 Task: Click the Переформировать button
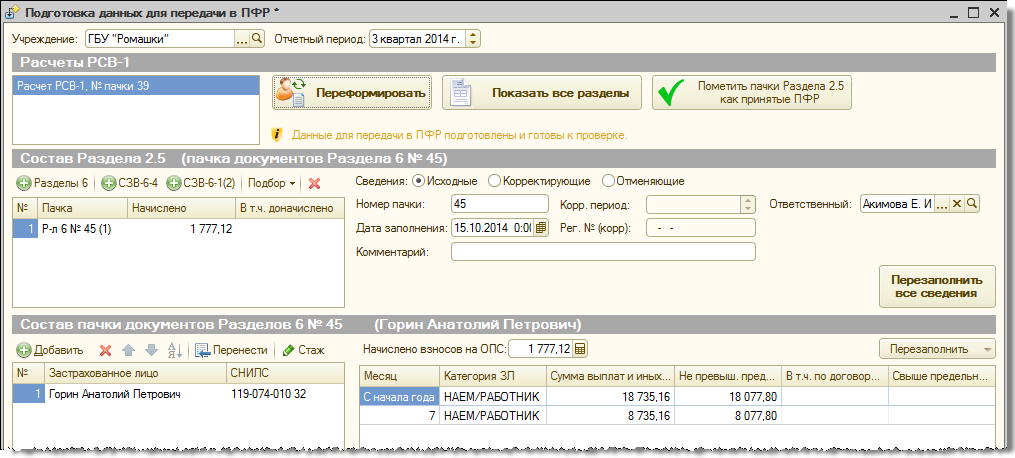point(352,93)
